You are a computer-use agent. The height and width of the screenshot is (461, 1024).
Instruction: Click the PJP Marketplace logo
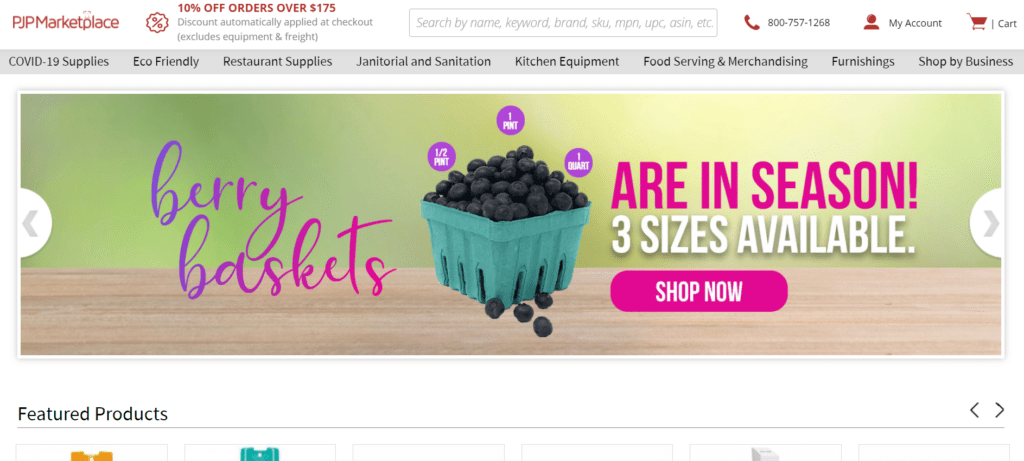point(65,22)
